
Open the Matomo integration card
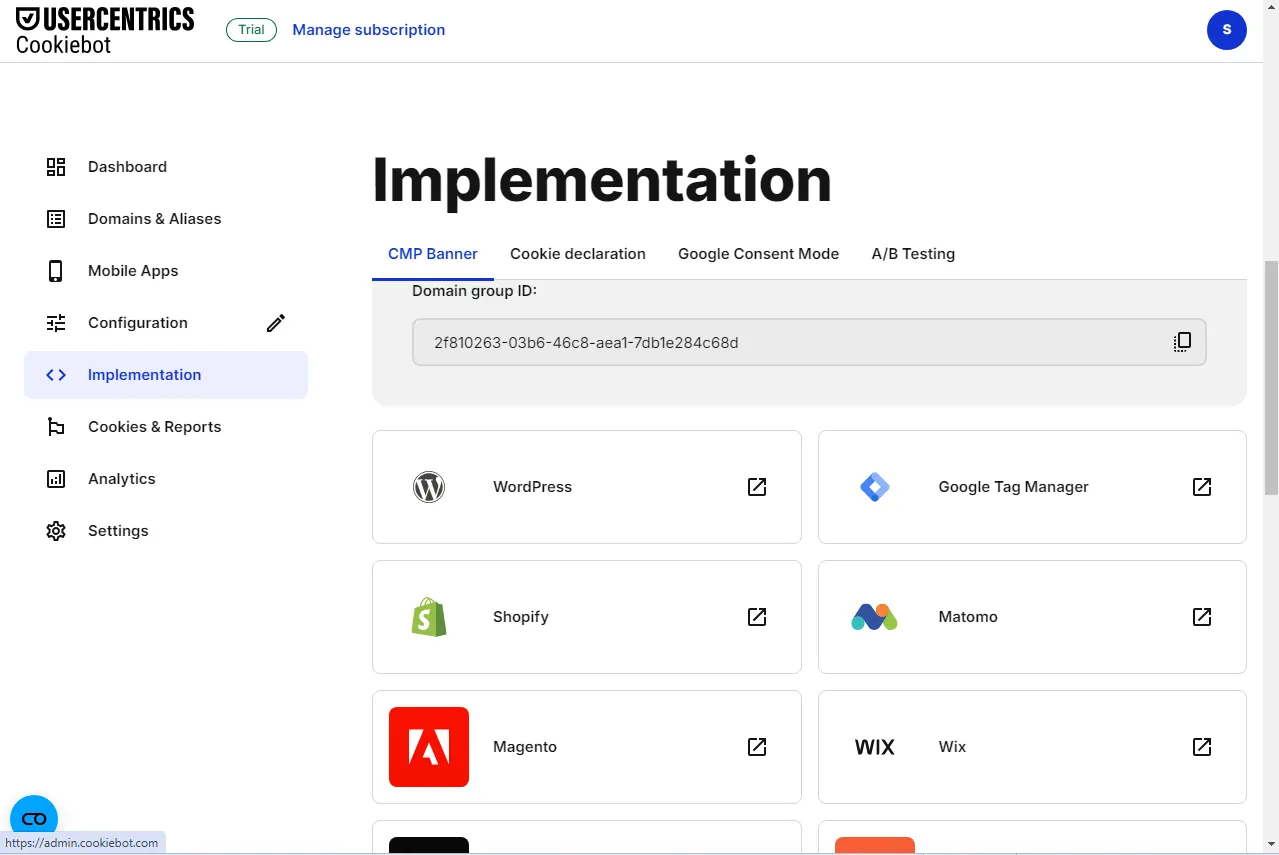(x=1032, y=617)
